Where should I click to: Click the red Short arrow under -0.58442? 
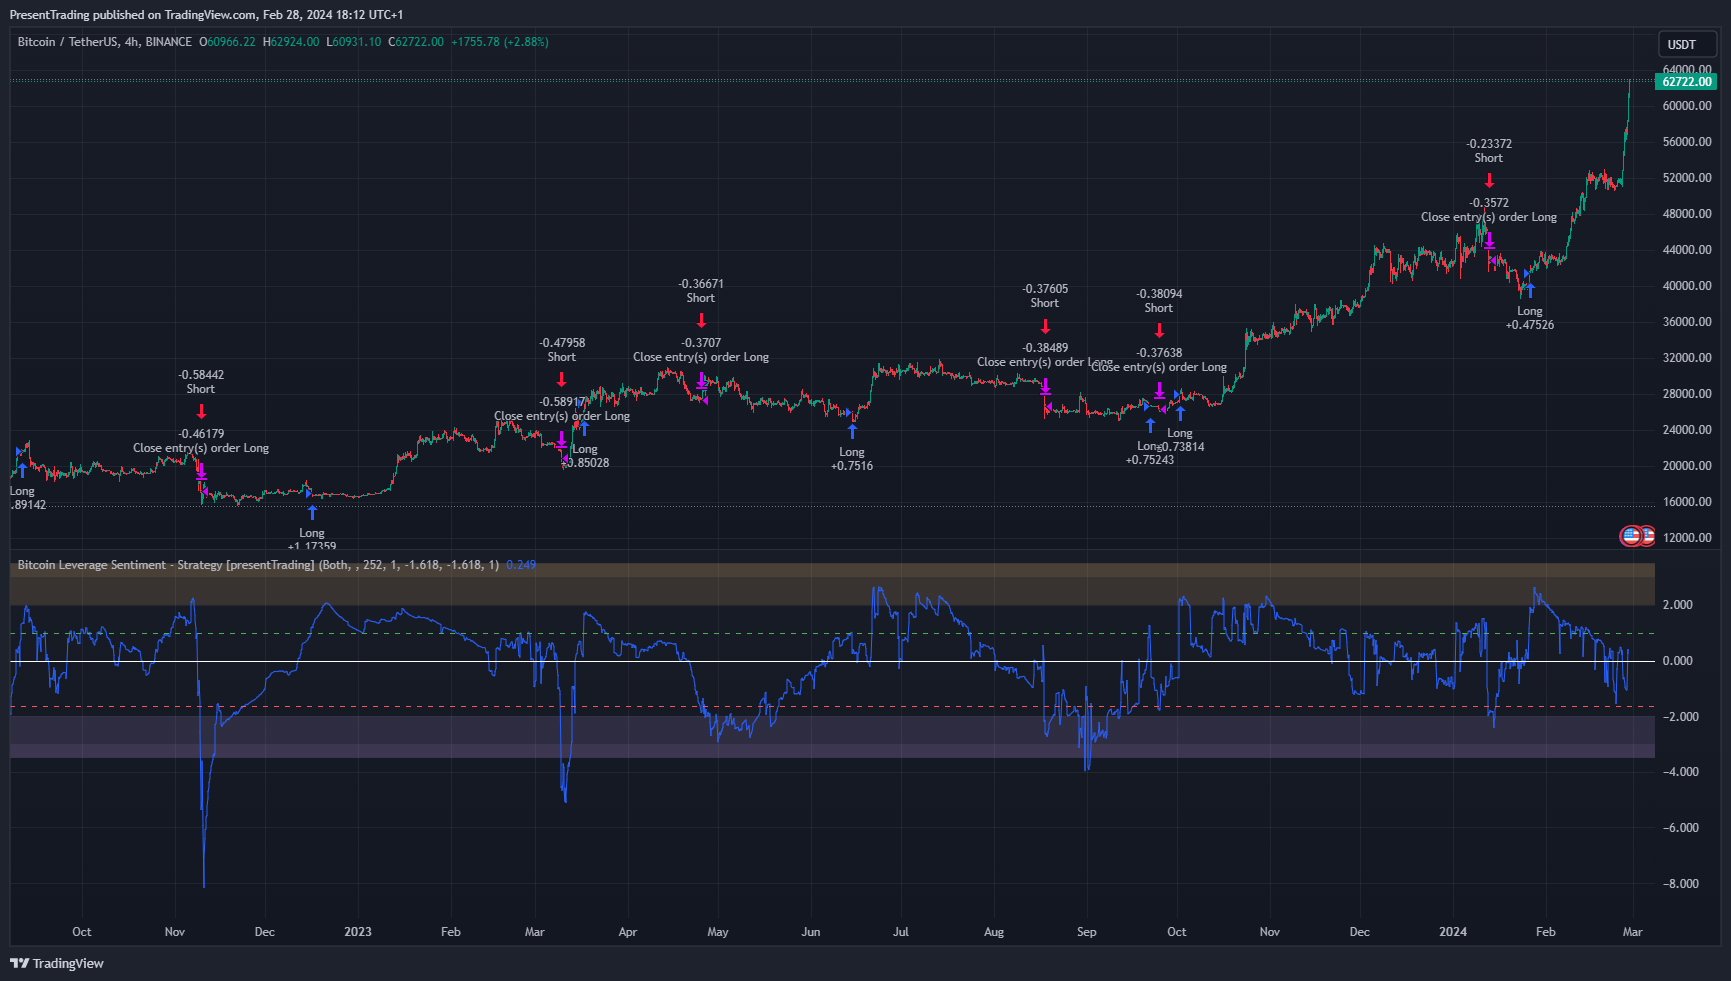pyautogui.click(x=201, y=411)
